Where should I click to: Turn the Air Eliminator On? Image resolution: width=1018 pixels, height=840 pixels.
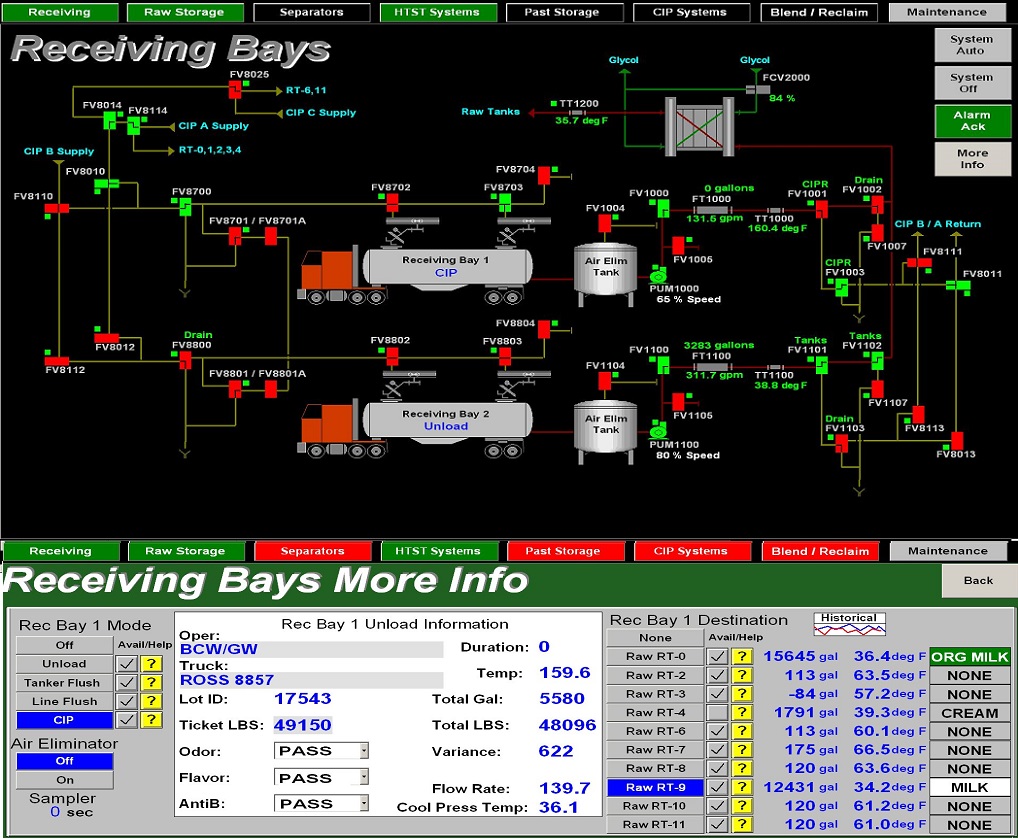[64, 780]
